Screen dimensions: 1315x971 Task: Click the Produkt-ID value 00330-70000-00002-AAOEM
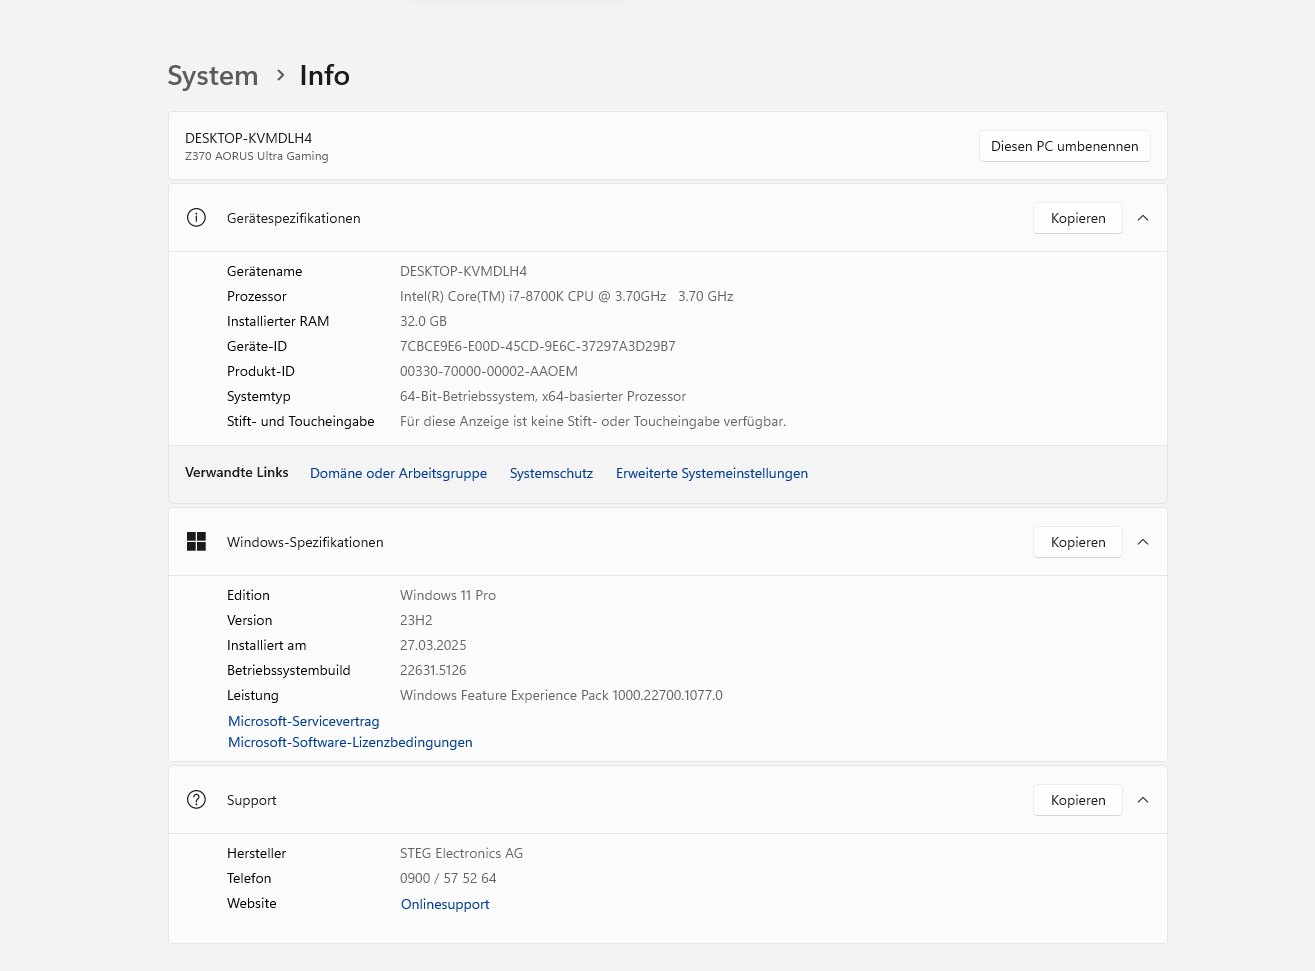point(488,371)
